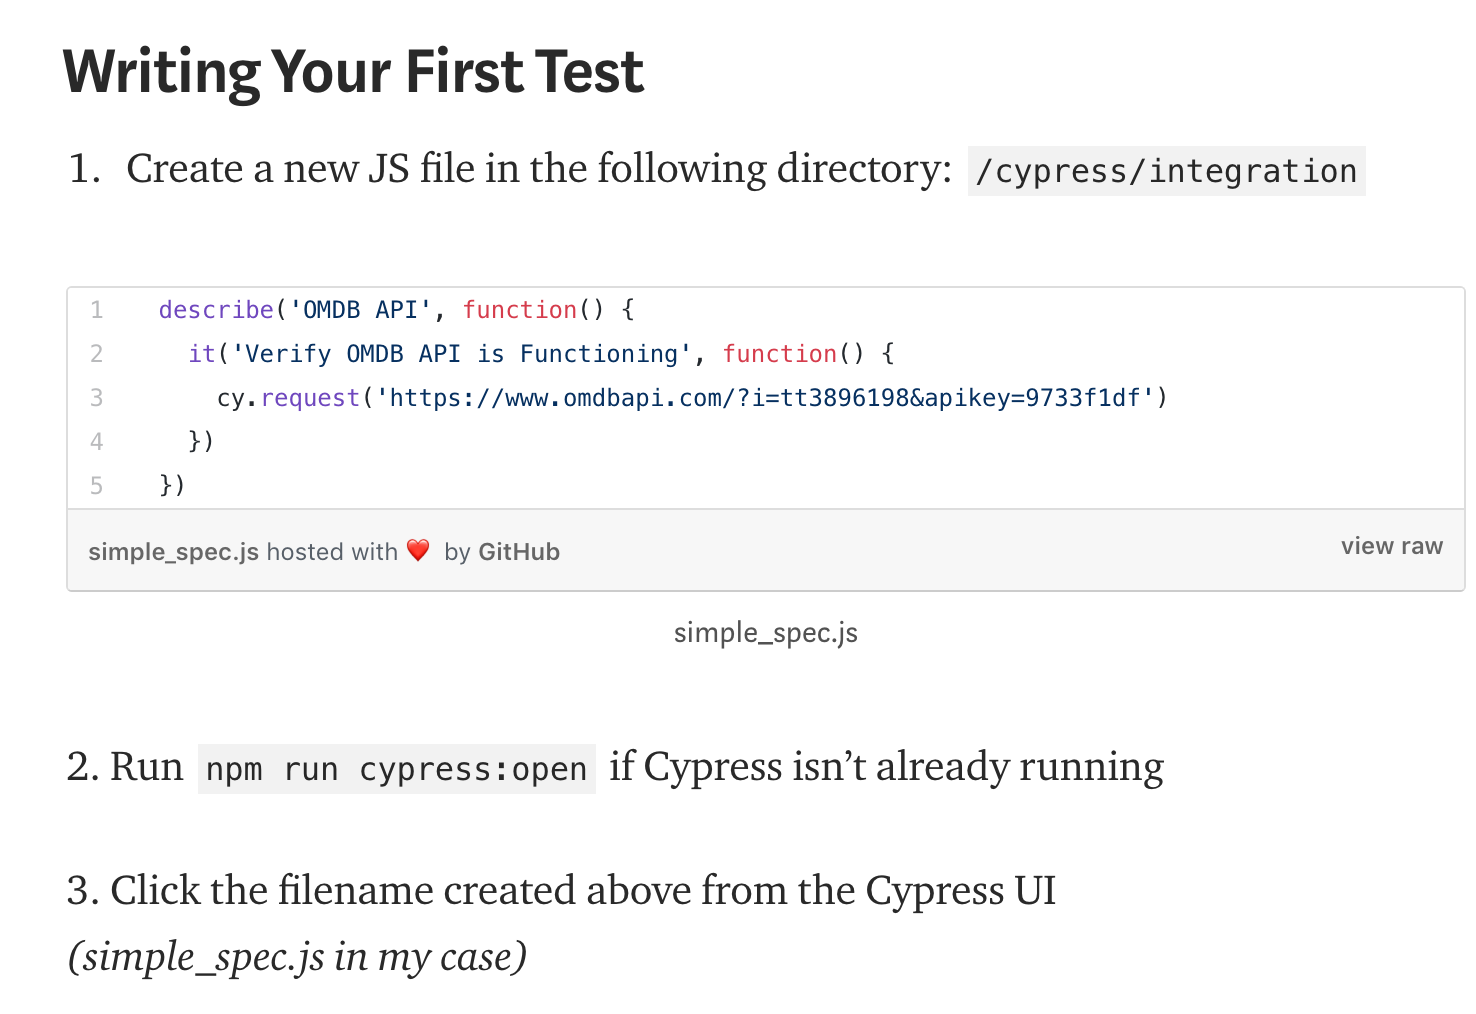Click the red heart icon

(418, 550)
